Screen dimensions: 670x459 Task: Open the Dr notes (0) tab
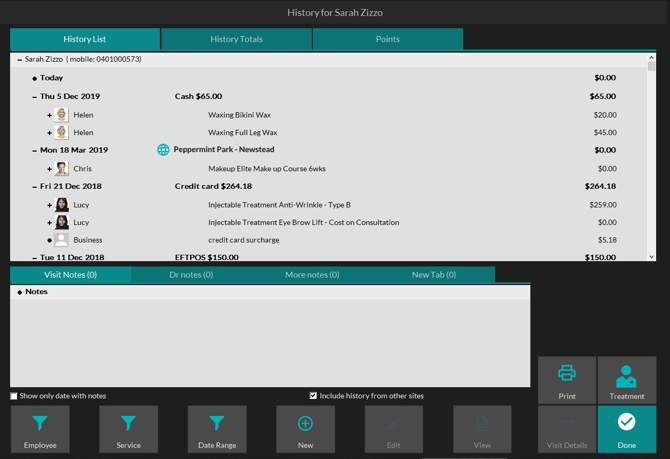[x=191, y=275]
